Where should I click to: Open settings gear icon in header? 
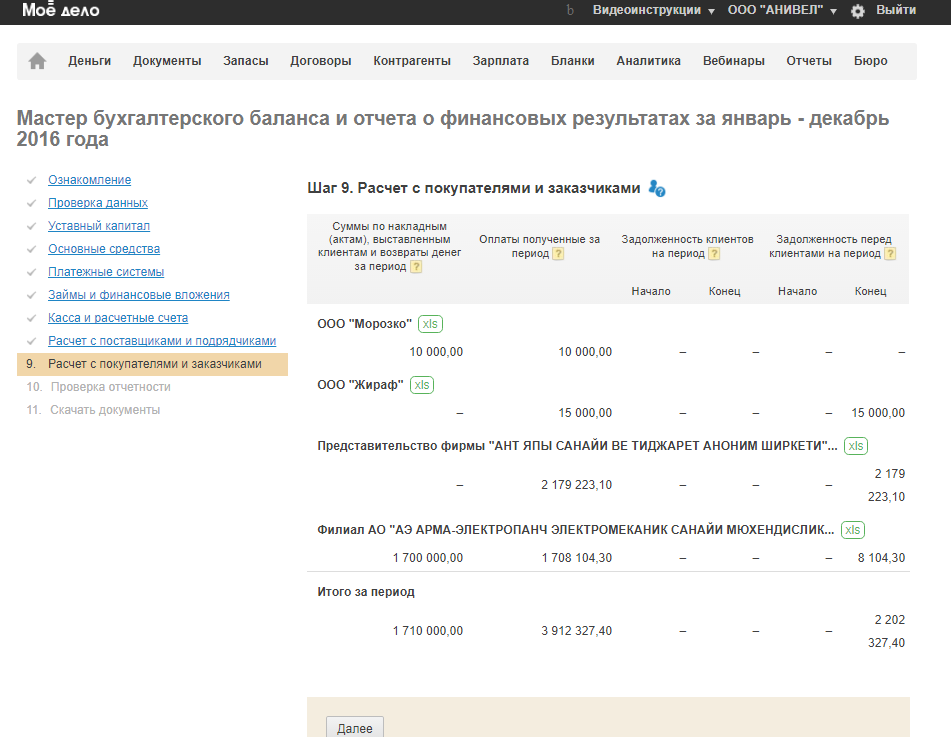point(857,11)
